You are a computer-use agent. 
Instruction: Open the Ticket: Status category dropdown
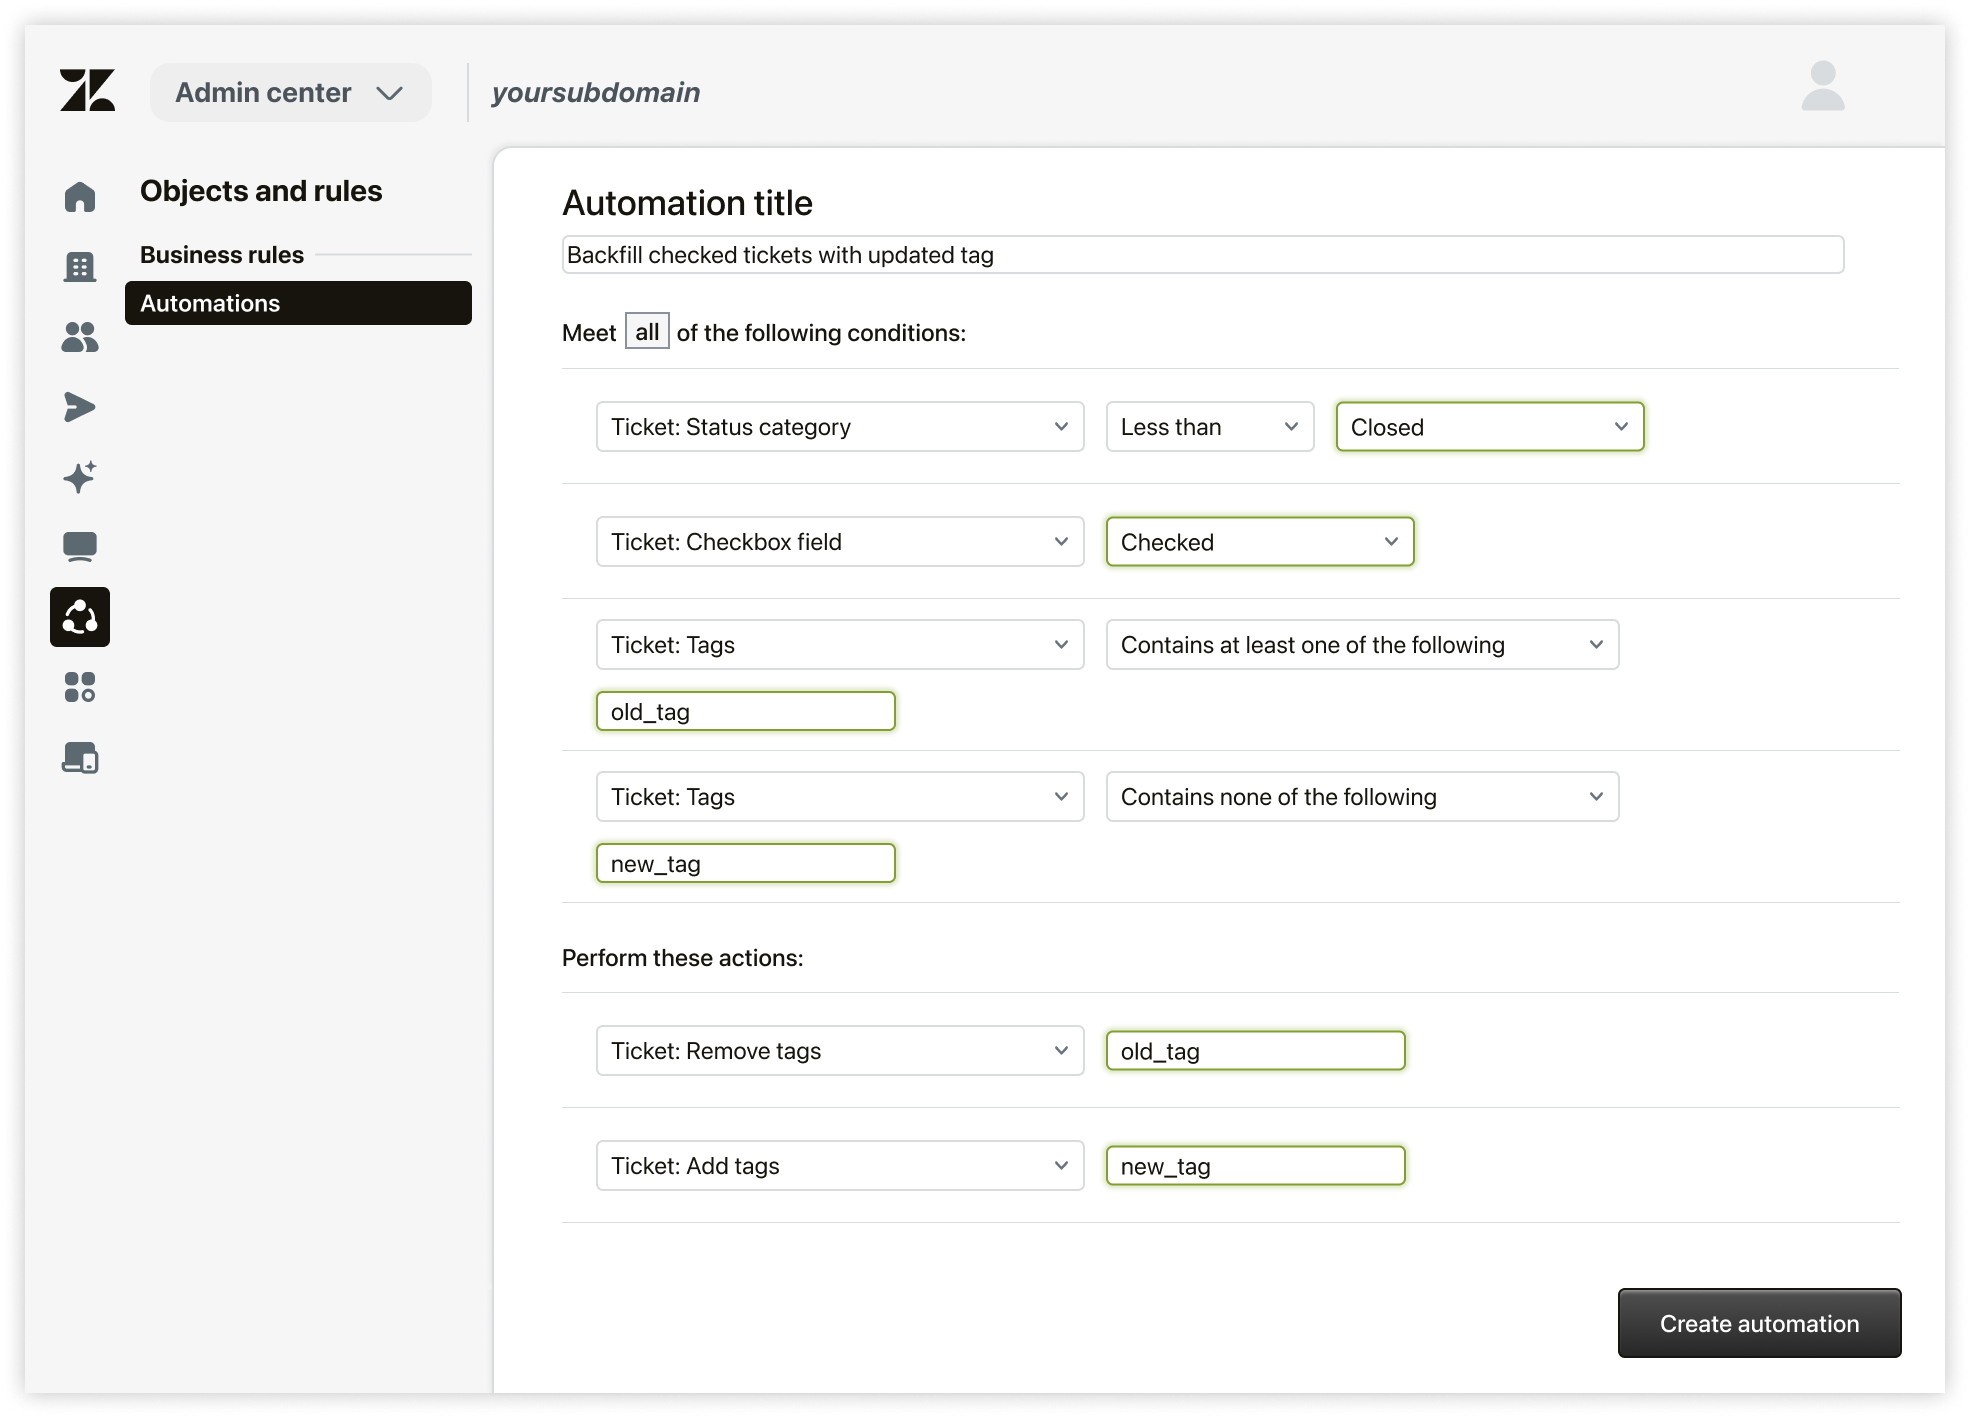[840, 427]
